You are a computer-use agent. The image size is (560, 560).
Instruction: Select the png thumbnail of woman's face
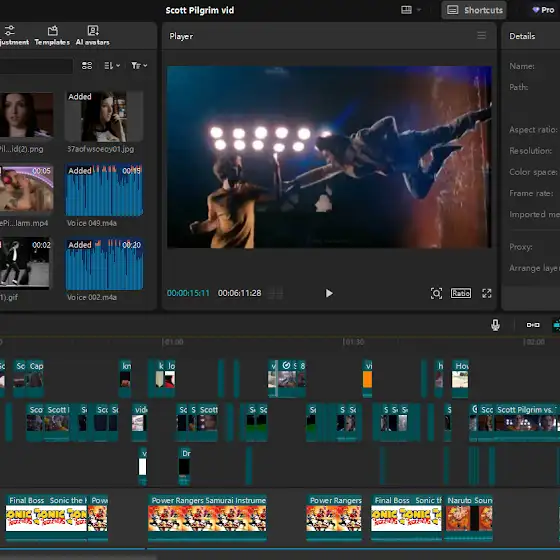click(x=26, y=115)
